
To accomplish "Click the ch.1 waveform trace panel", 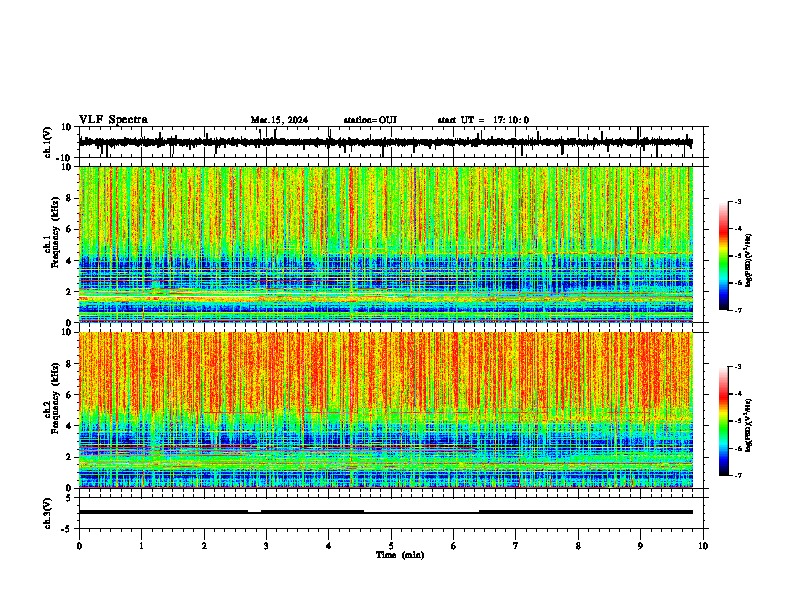I will pyautogui.click(x=390, y=142).
